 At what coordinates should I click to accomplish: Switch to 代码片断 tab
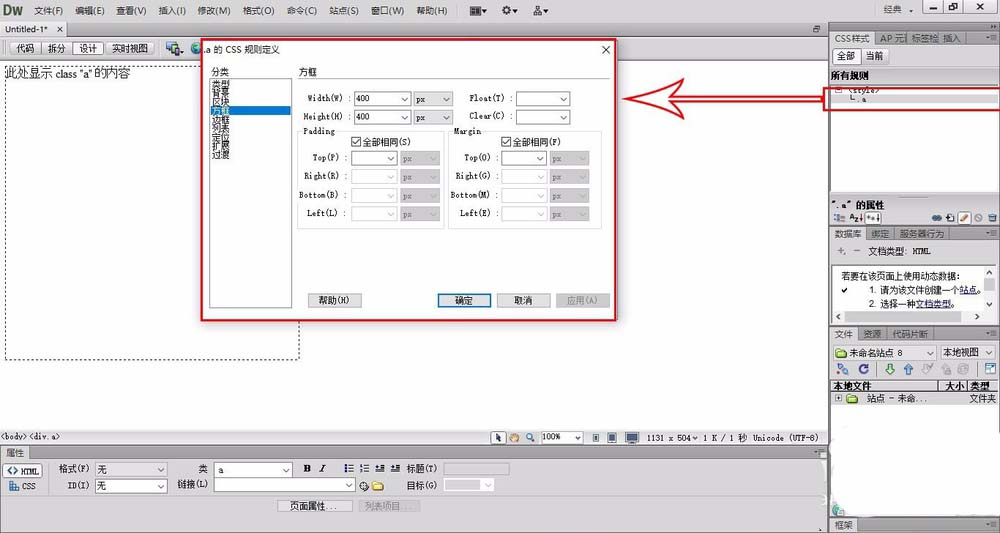910,334
